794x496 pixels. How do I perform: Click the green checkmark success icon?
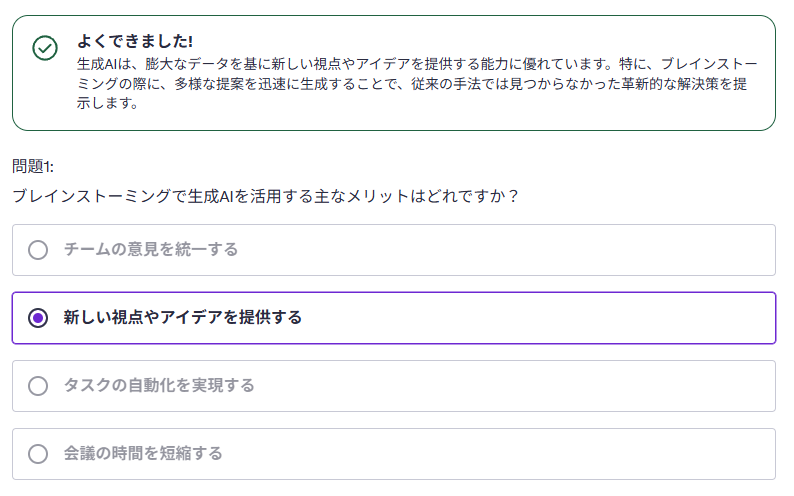[45, 48]
